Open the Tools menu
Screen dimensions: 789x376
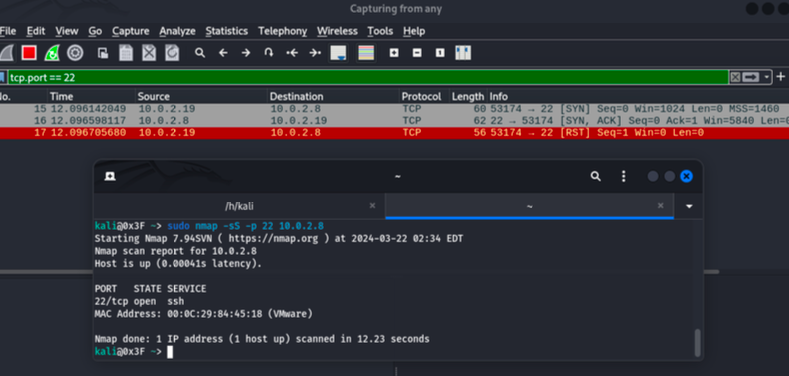pyautogui.click(x=380, y=31)
